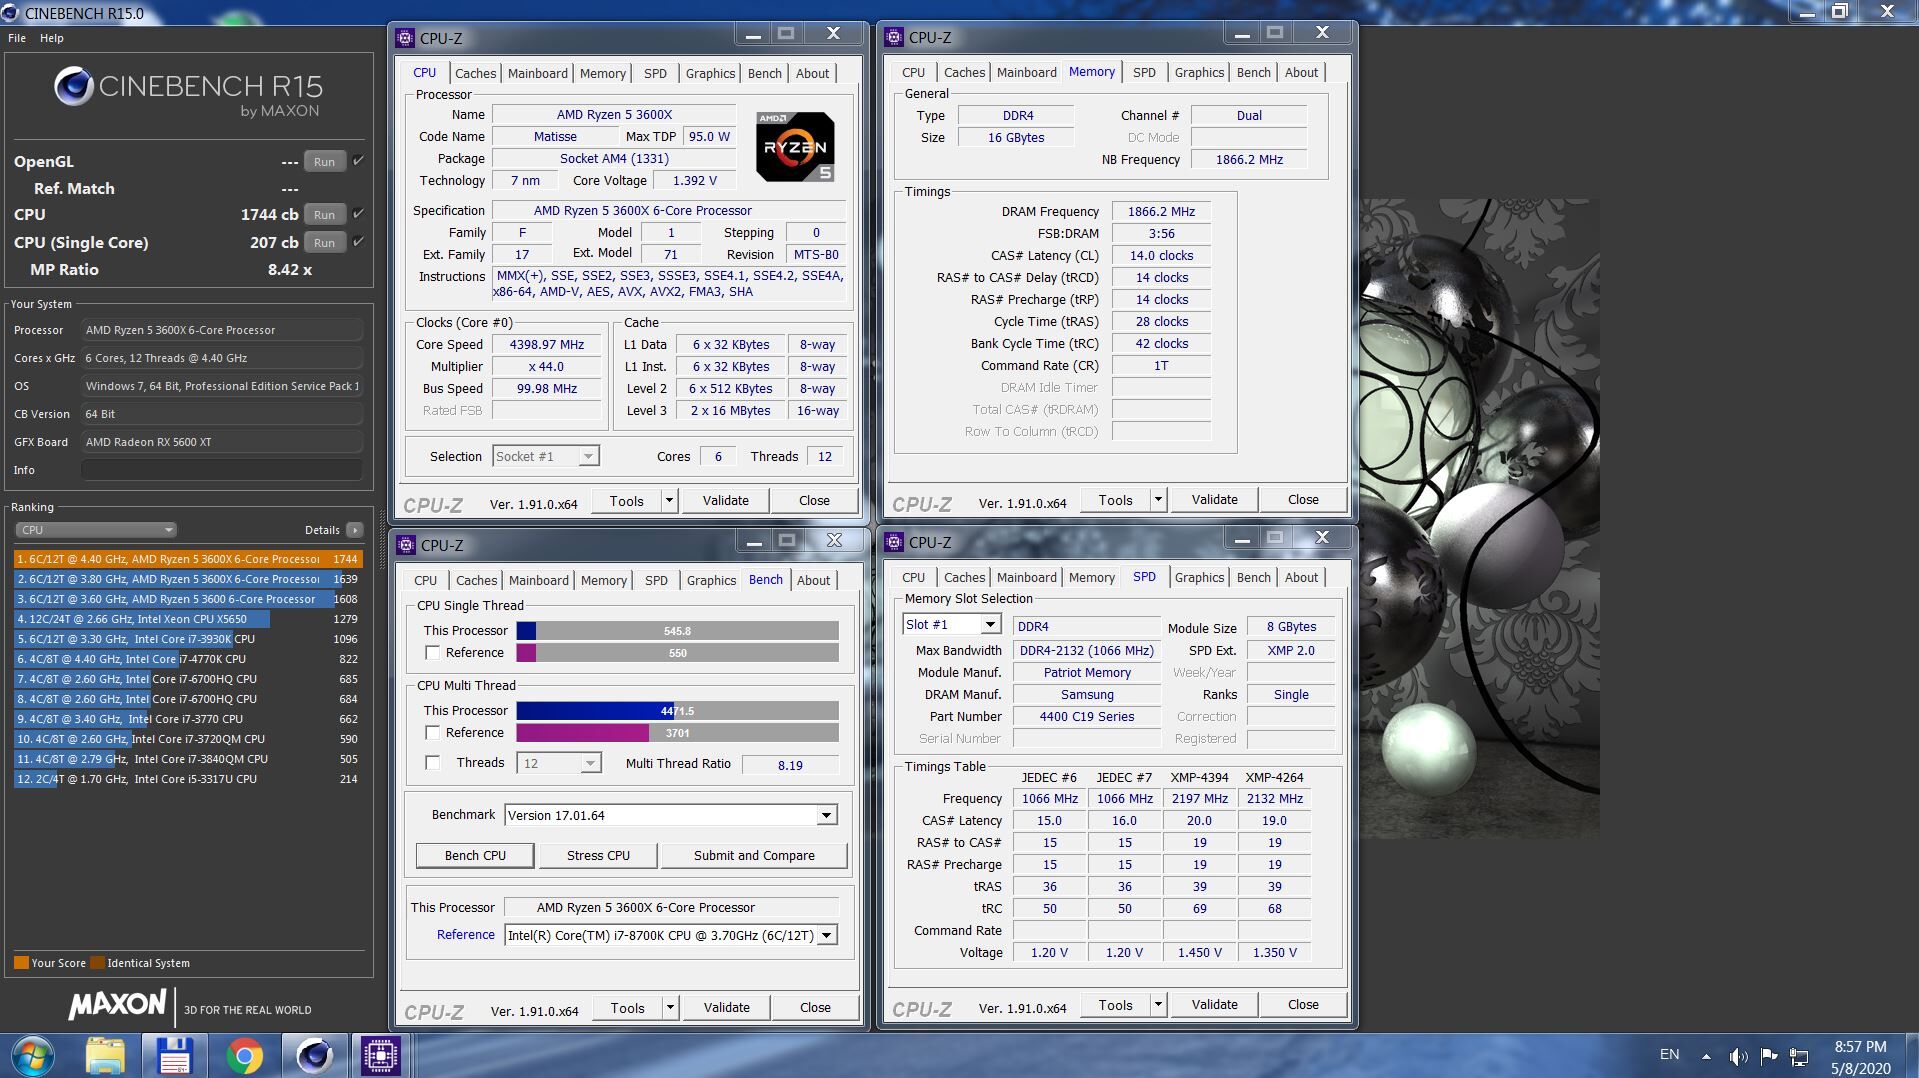Switch to Mainboard tab in CPU window
Viewport: 1919px width, 1078px height.
pyautogui.click(x=538, y=73)
